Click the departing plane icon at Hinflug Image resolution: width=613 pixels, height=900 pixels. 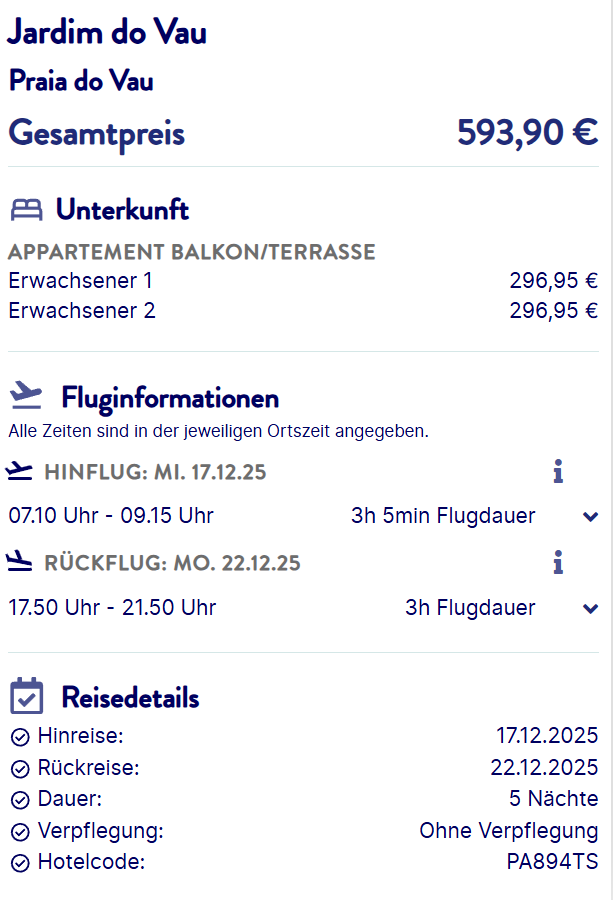coord(20,471)
